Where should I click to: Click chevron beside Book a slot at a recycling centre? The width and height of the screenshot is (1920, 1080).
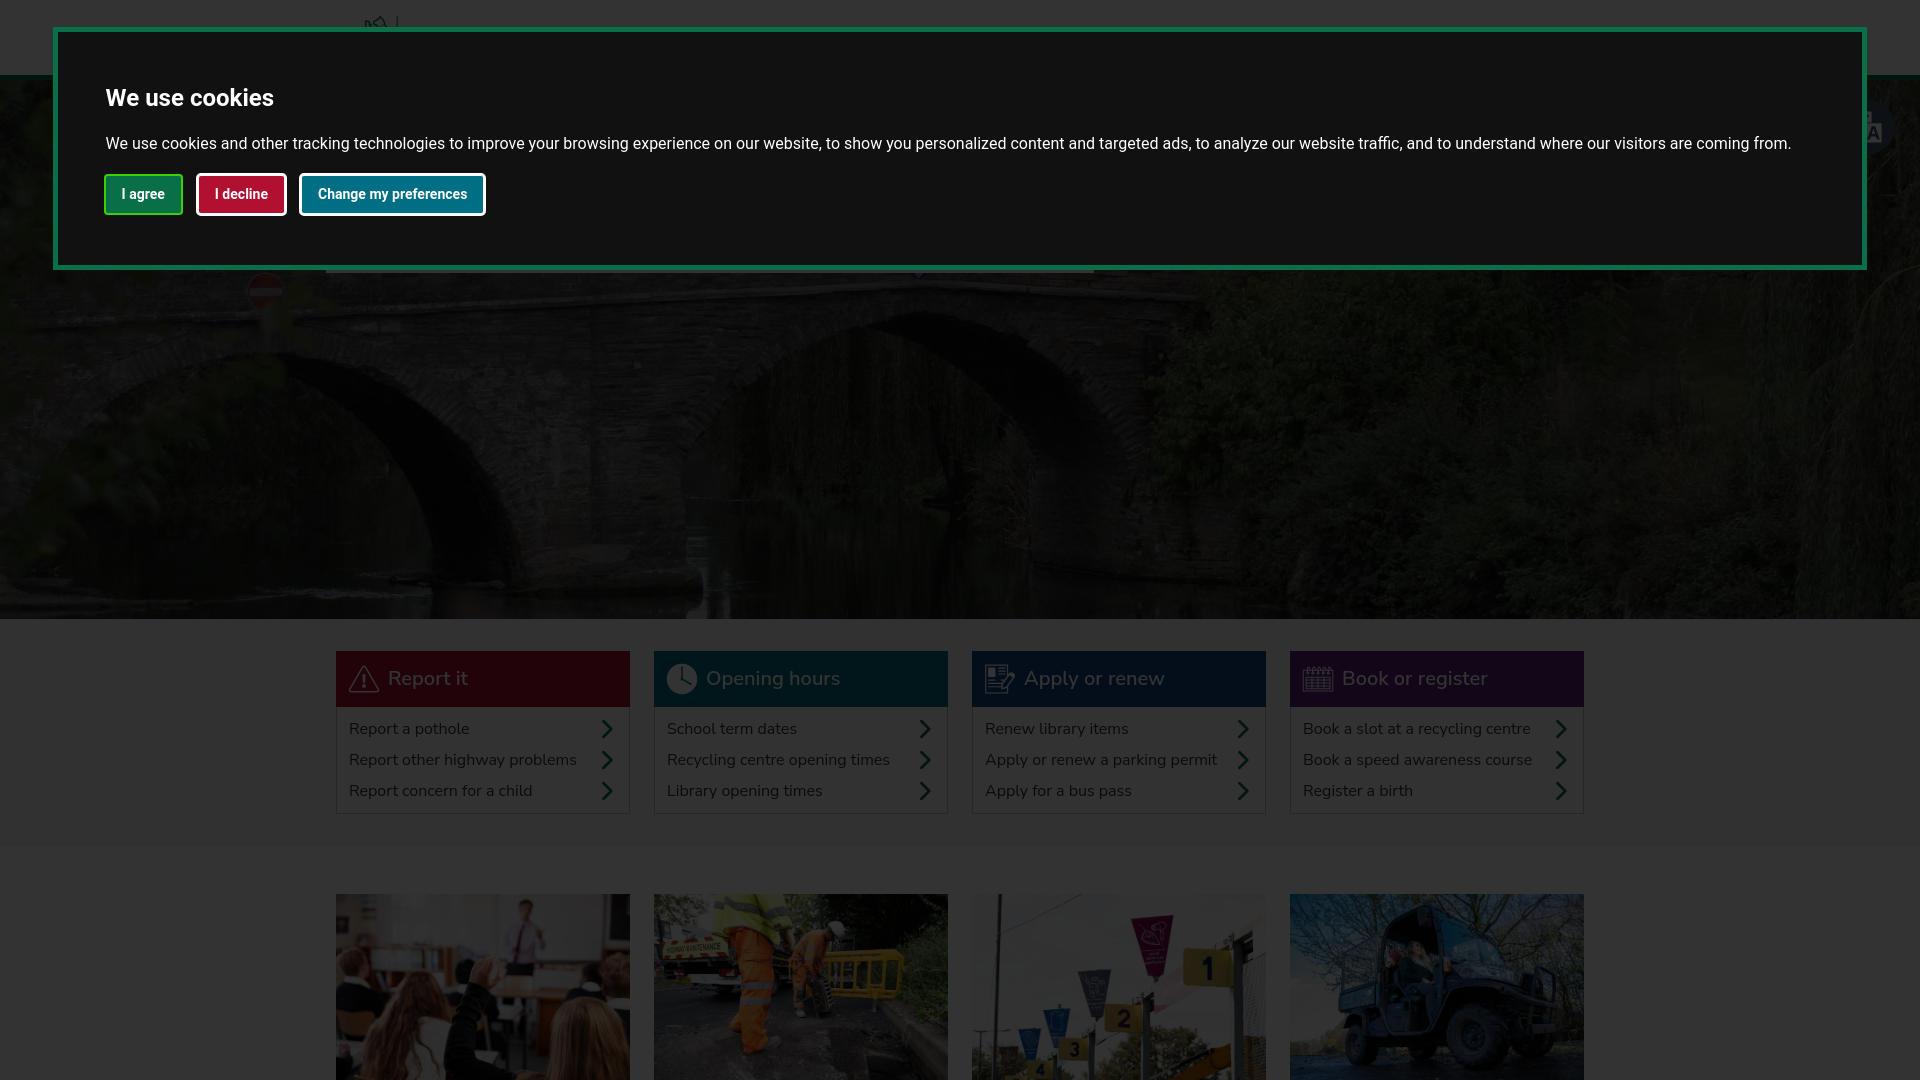(x=1561, y=729)
